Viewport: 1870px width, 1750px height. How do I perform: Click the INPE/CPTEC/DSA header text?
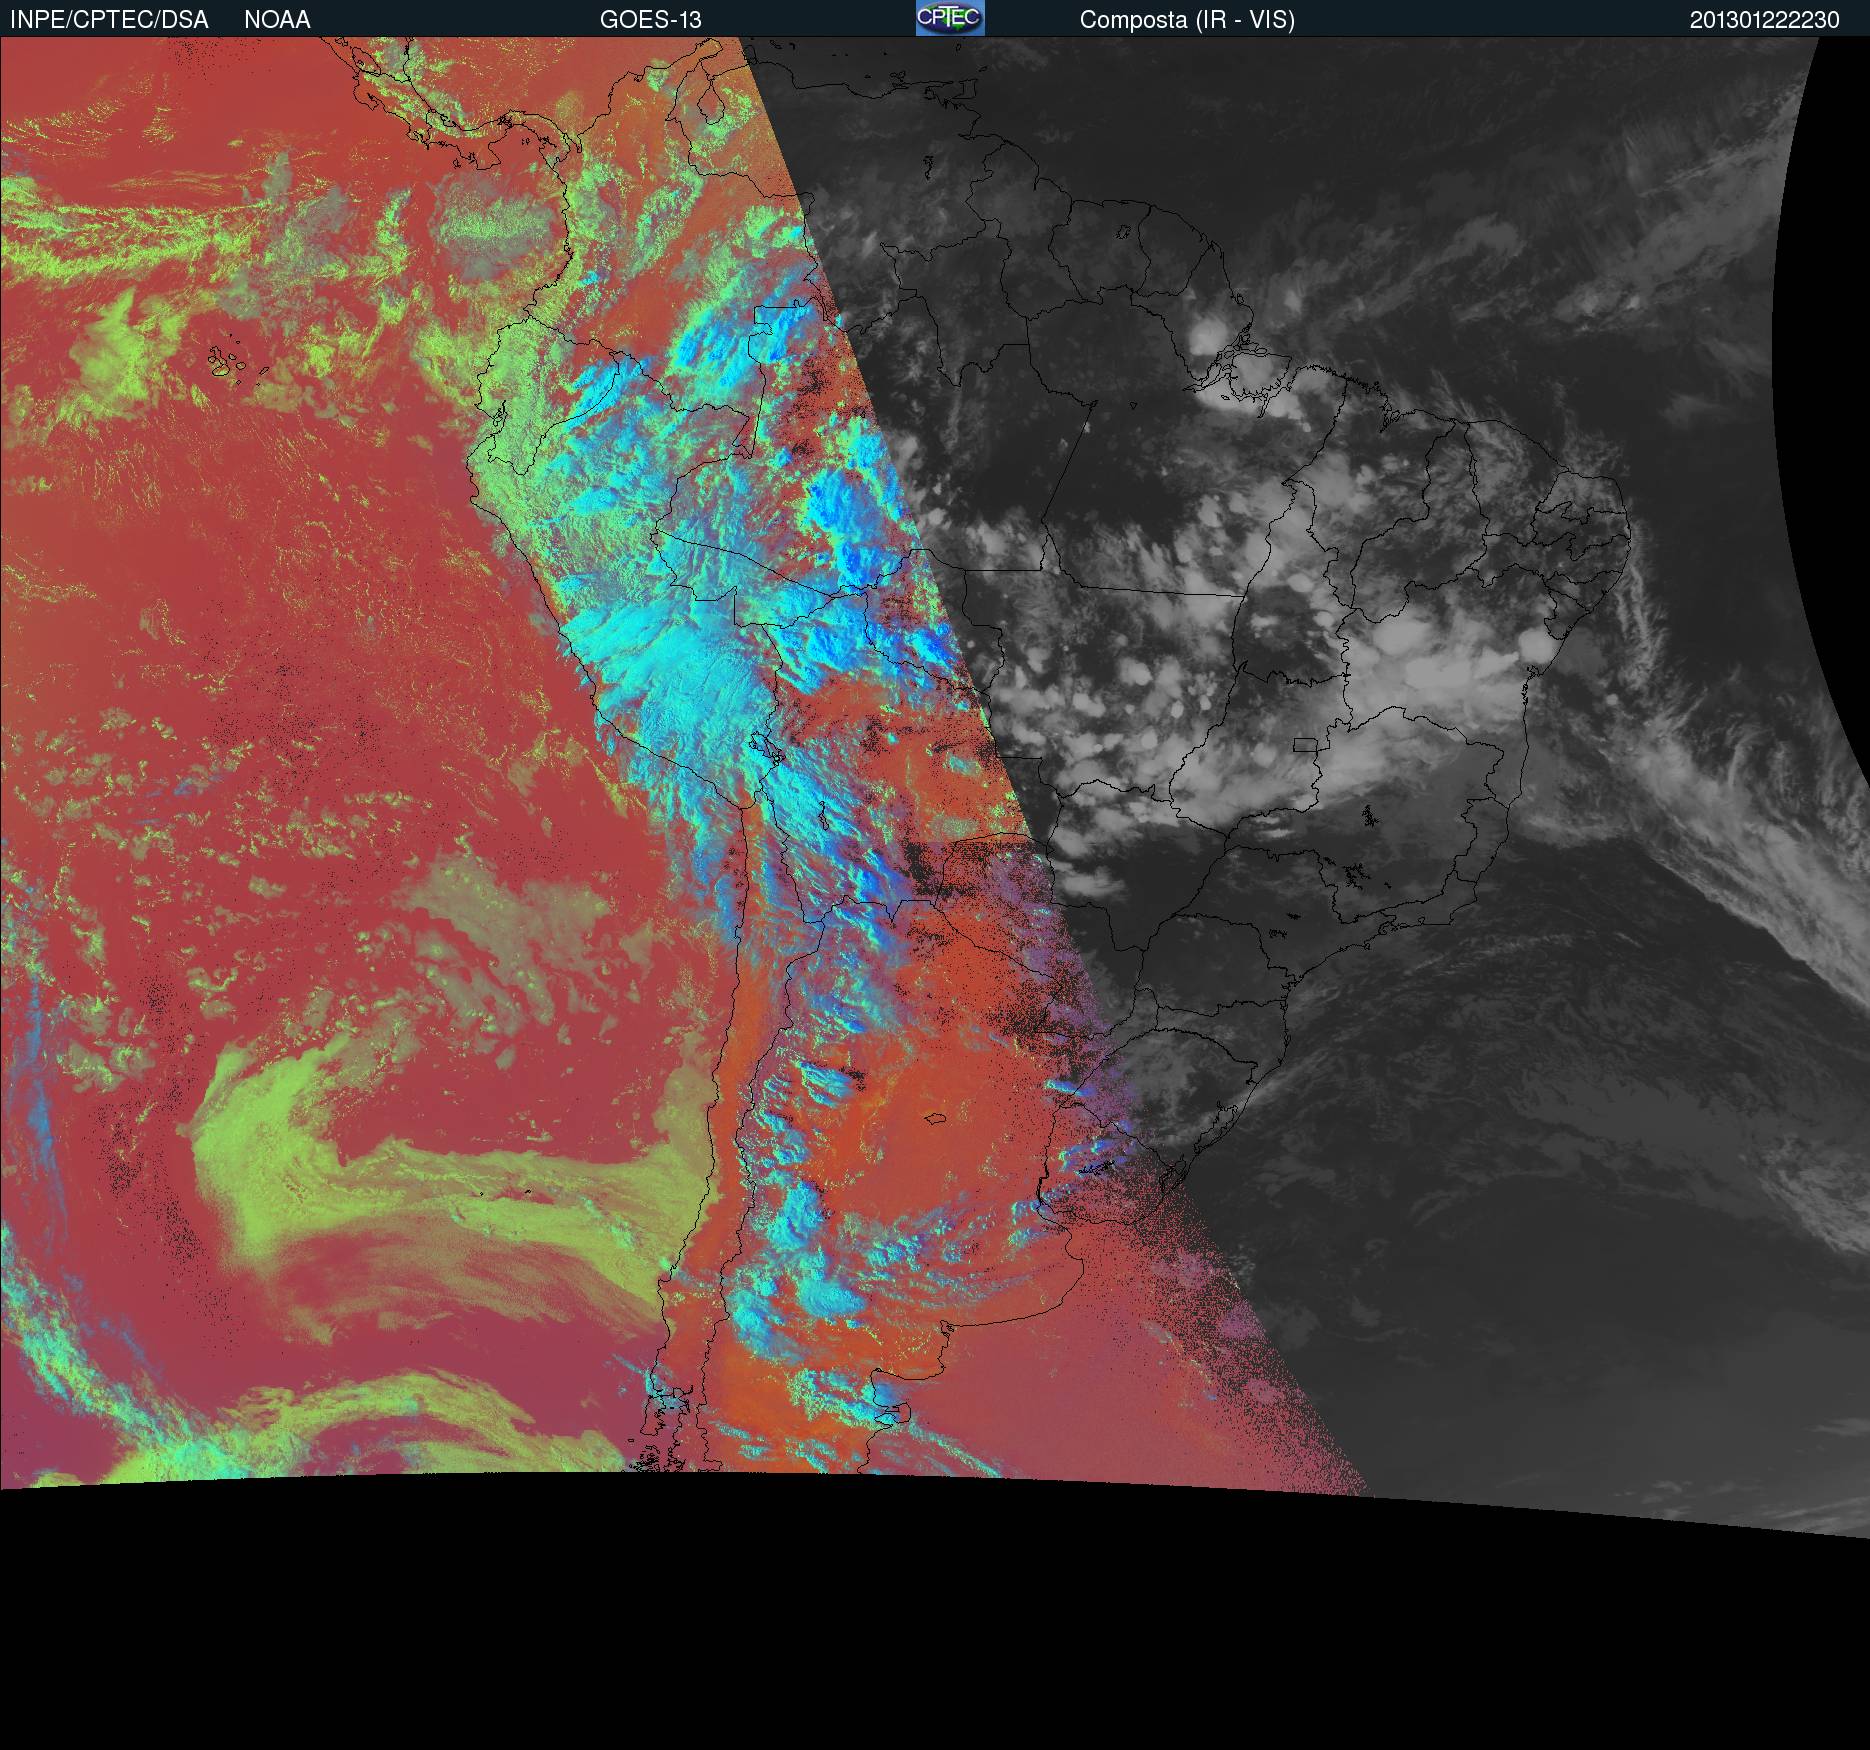(x=109, y=20)
